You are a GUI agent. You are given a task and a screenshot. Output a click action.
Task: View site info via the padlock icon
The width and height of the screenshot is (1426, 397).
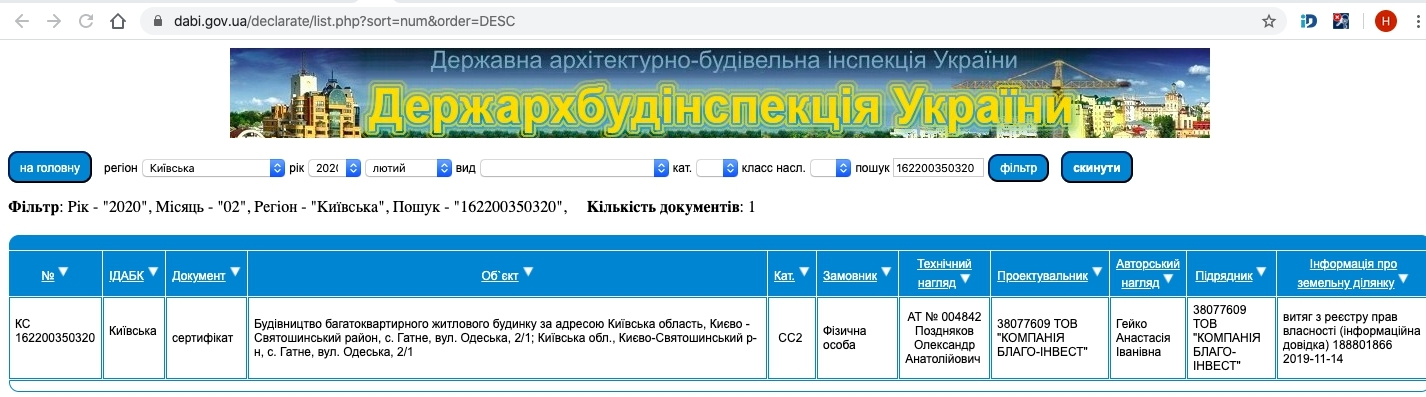point(157,21)
